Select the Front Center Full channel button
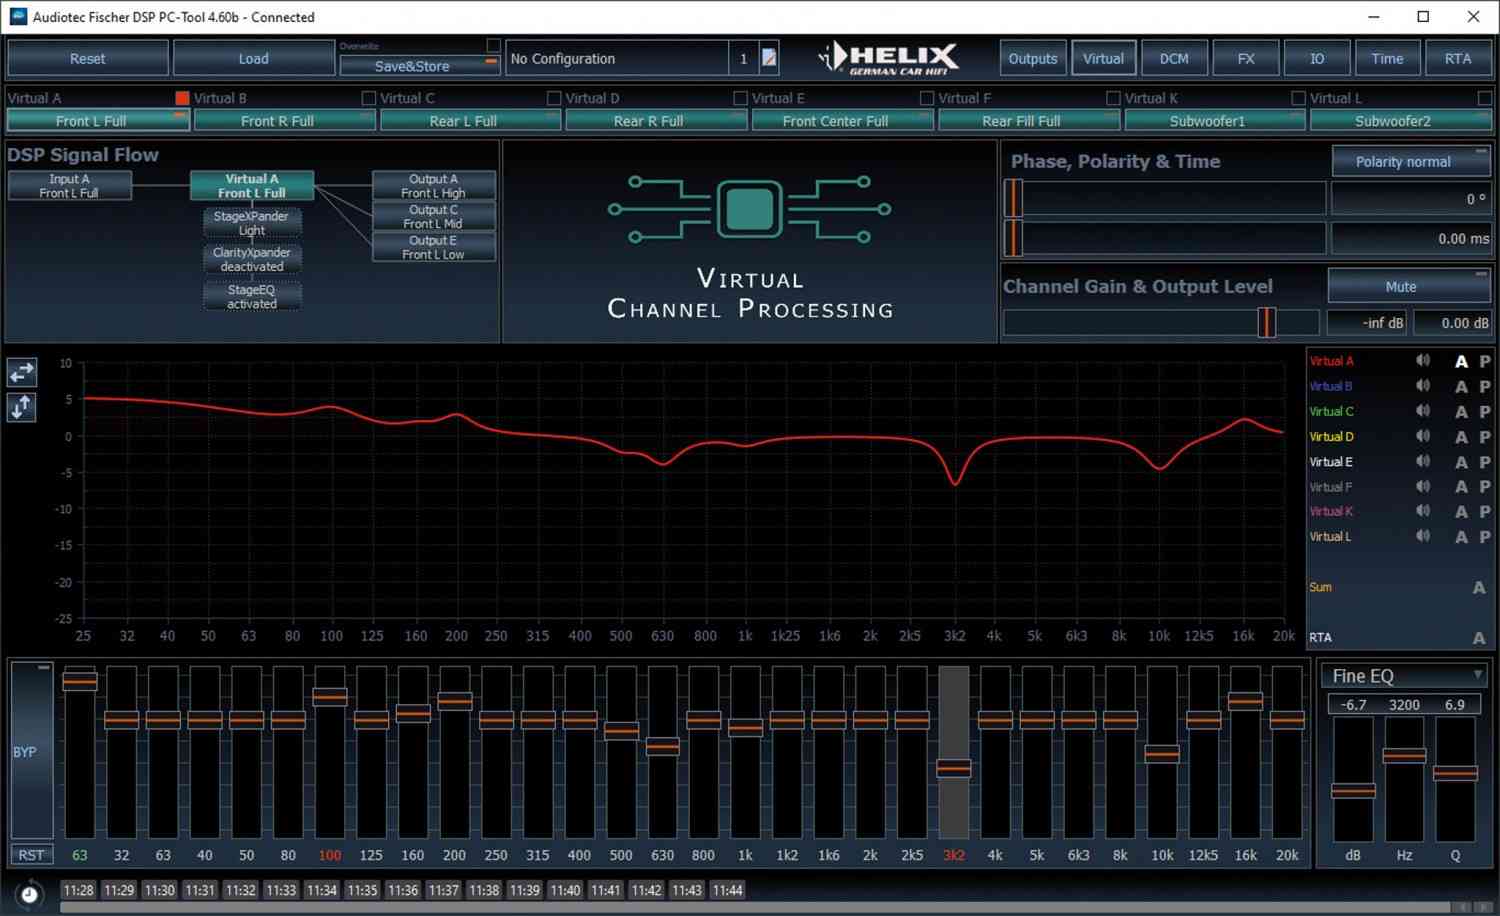This screenshot has width=1500, height=916. 842,121
